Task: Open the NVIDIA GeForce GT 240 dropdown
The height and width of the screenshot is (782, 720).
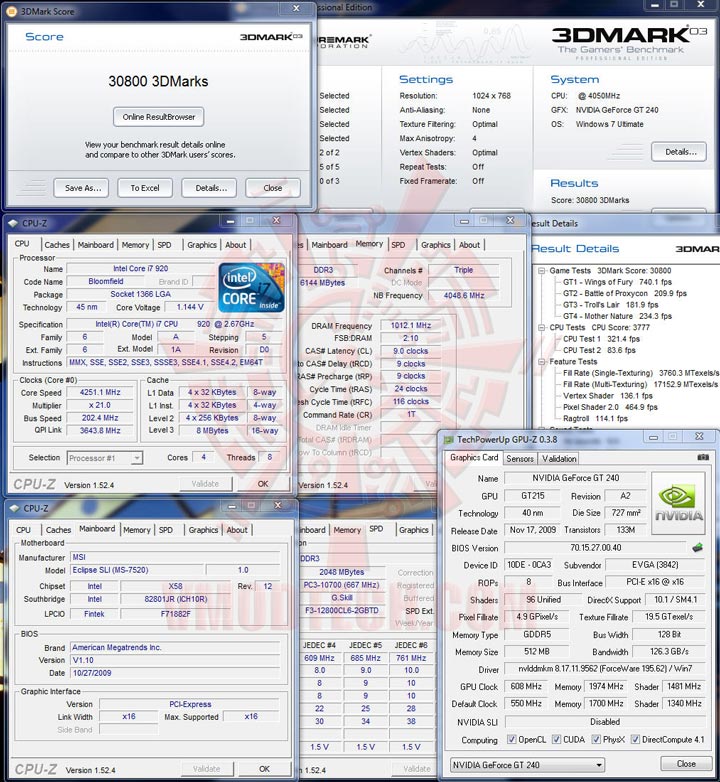Action: (x=527, y=765)
